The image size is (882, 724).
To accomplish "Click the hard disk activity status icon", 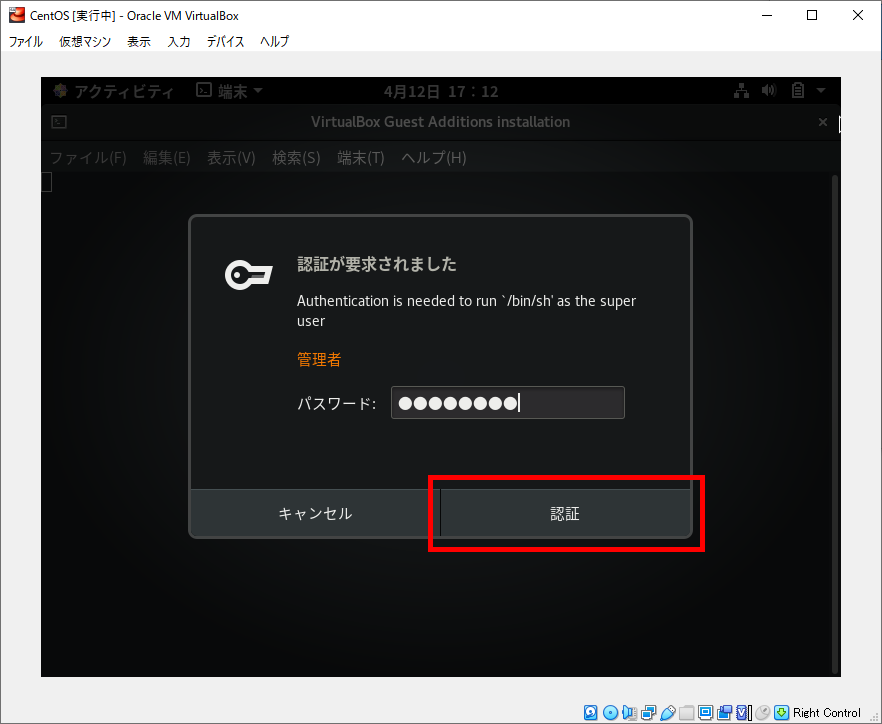I will click(591, 713).
